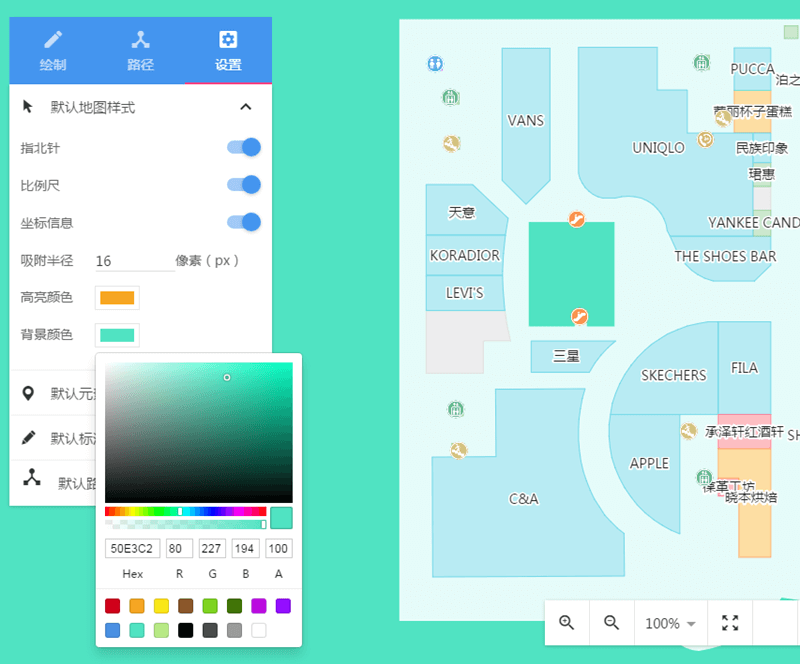This screenshot has height=664, width=800.
Task: Zoom out of the map with the minus magnifier
Action: coord(611,623)
